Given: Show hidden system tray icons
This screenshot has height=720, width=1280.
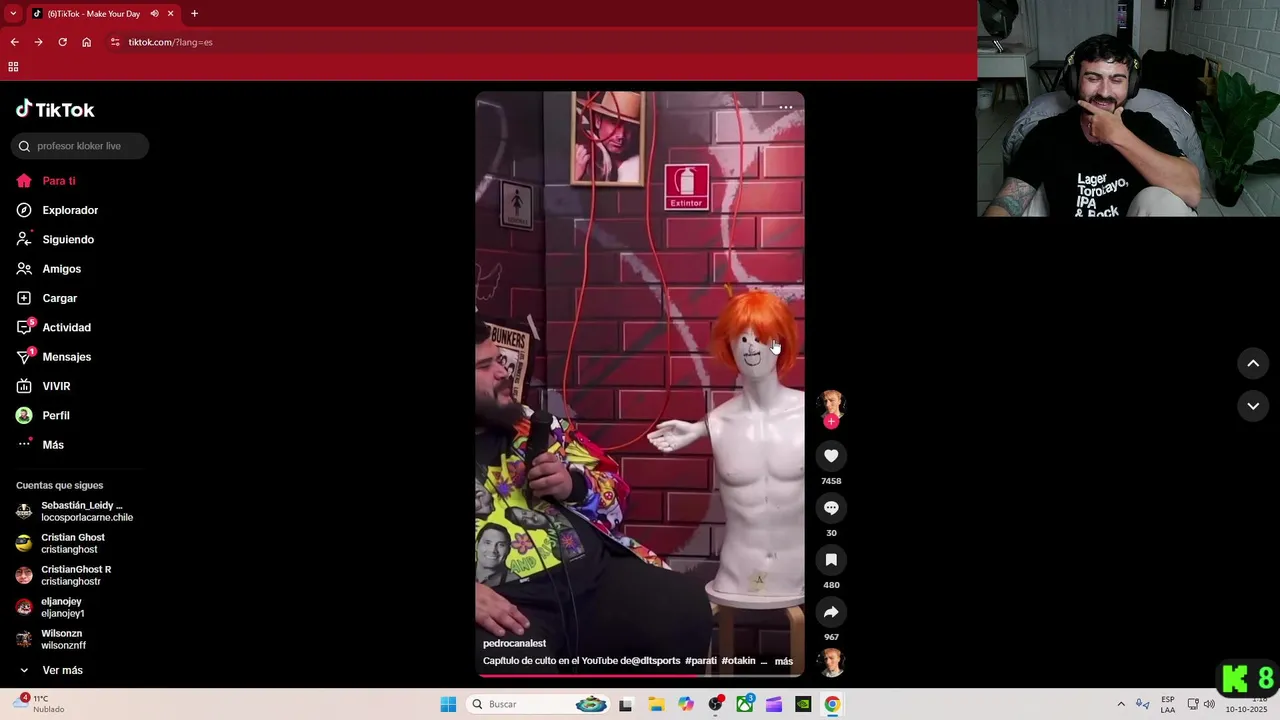Looking at the screenshot, I should (x=1121, y=704).
